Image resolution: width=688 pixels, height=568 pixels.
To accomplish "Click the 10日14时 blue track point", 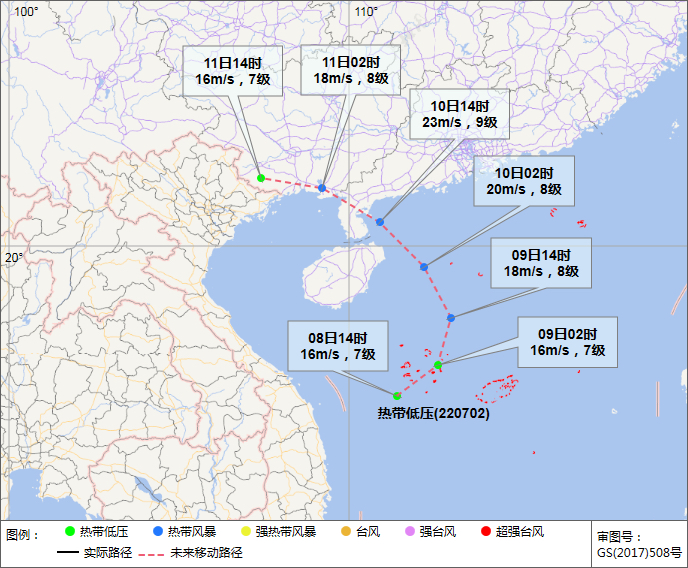I will (x=380, y=222).
